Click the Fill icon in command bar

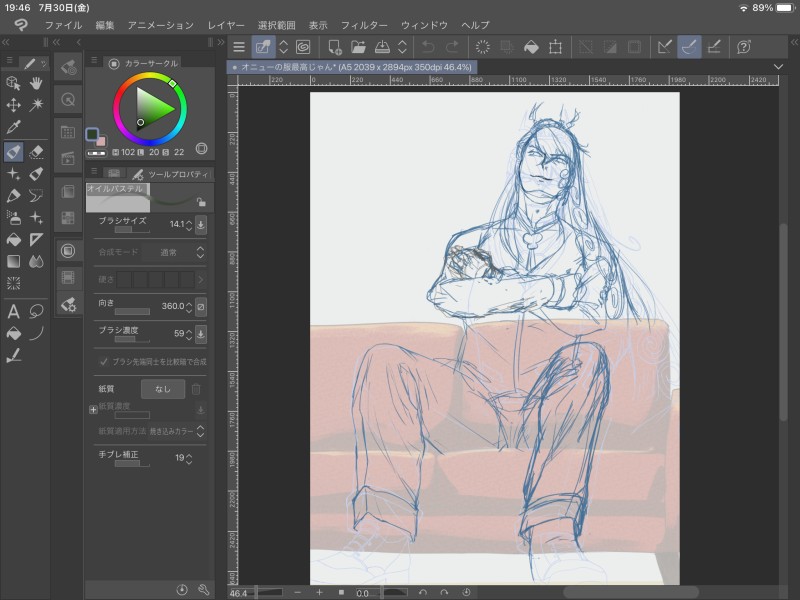click(532, 47)
